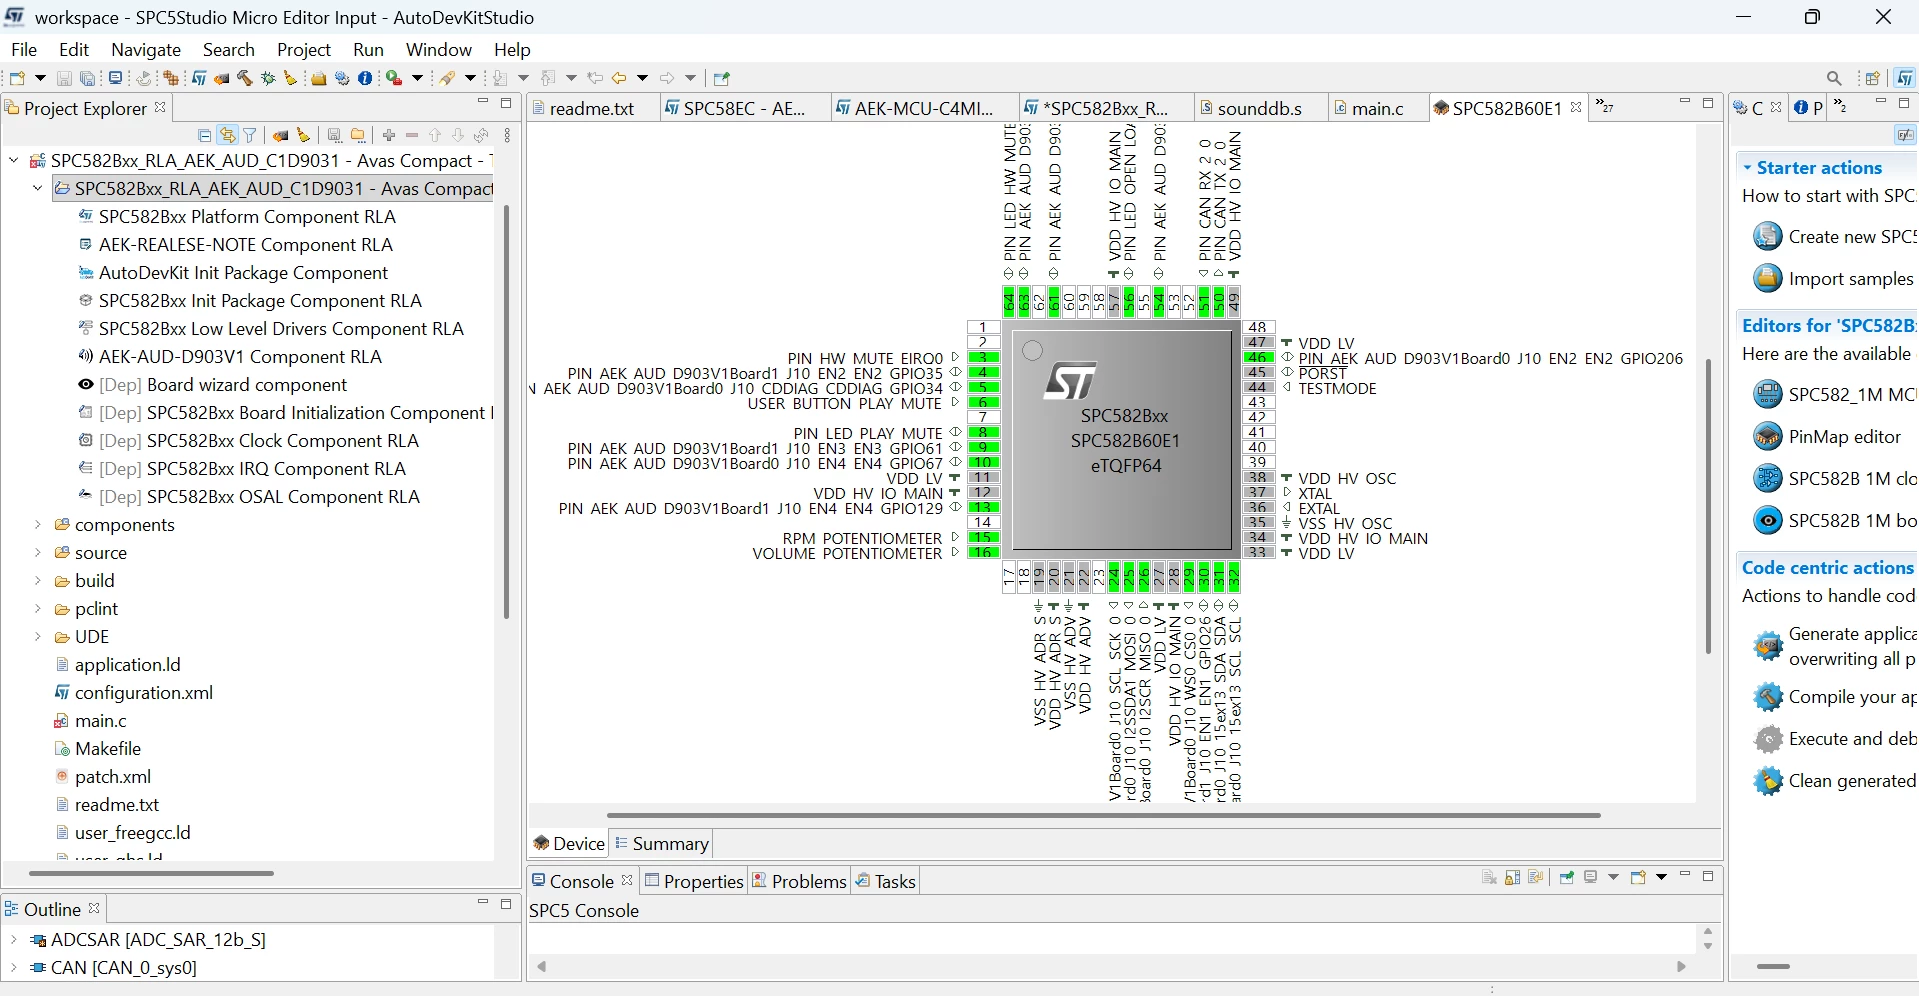Click Execute and debug link
1919x996 pixels.
[x=1852, y=739]
